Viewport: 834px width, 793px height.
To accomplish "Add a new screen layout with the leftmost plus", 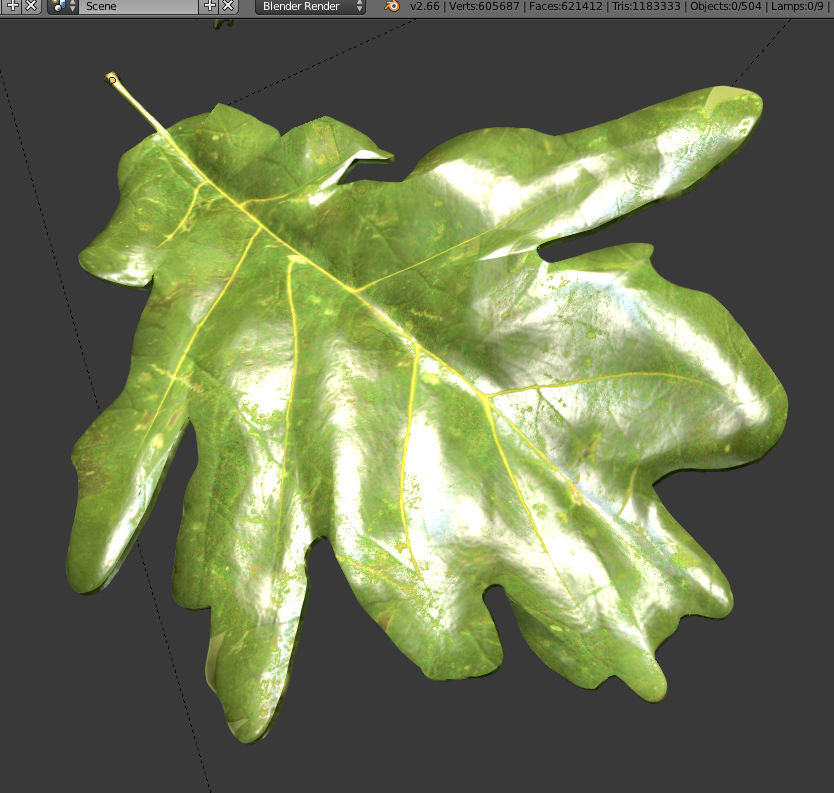I will pos(13,6).
